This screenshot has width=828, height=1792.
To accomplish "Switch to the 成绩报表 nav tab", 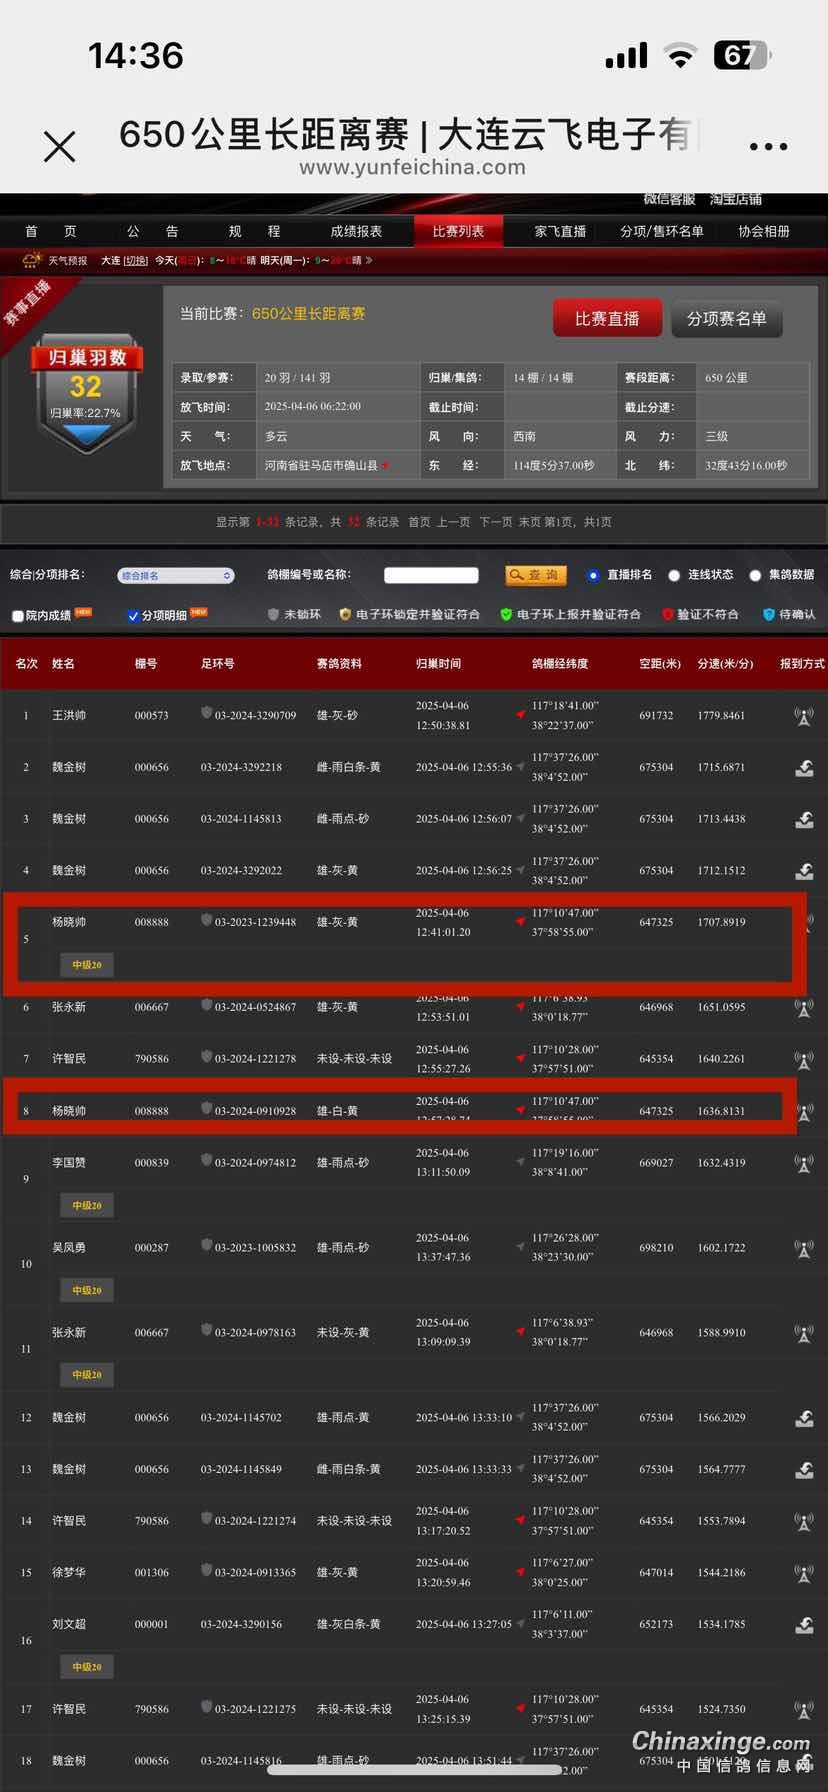I will click(356, 232).
